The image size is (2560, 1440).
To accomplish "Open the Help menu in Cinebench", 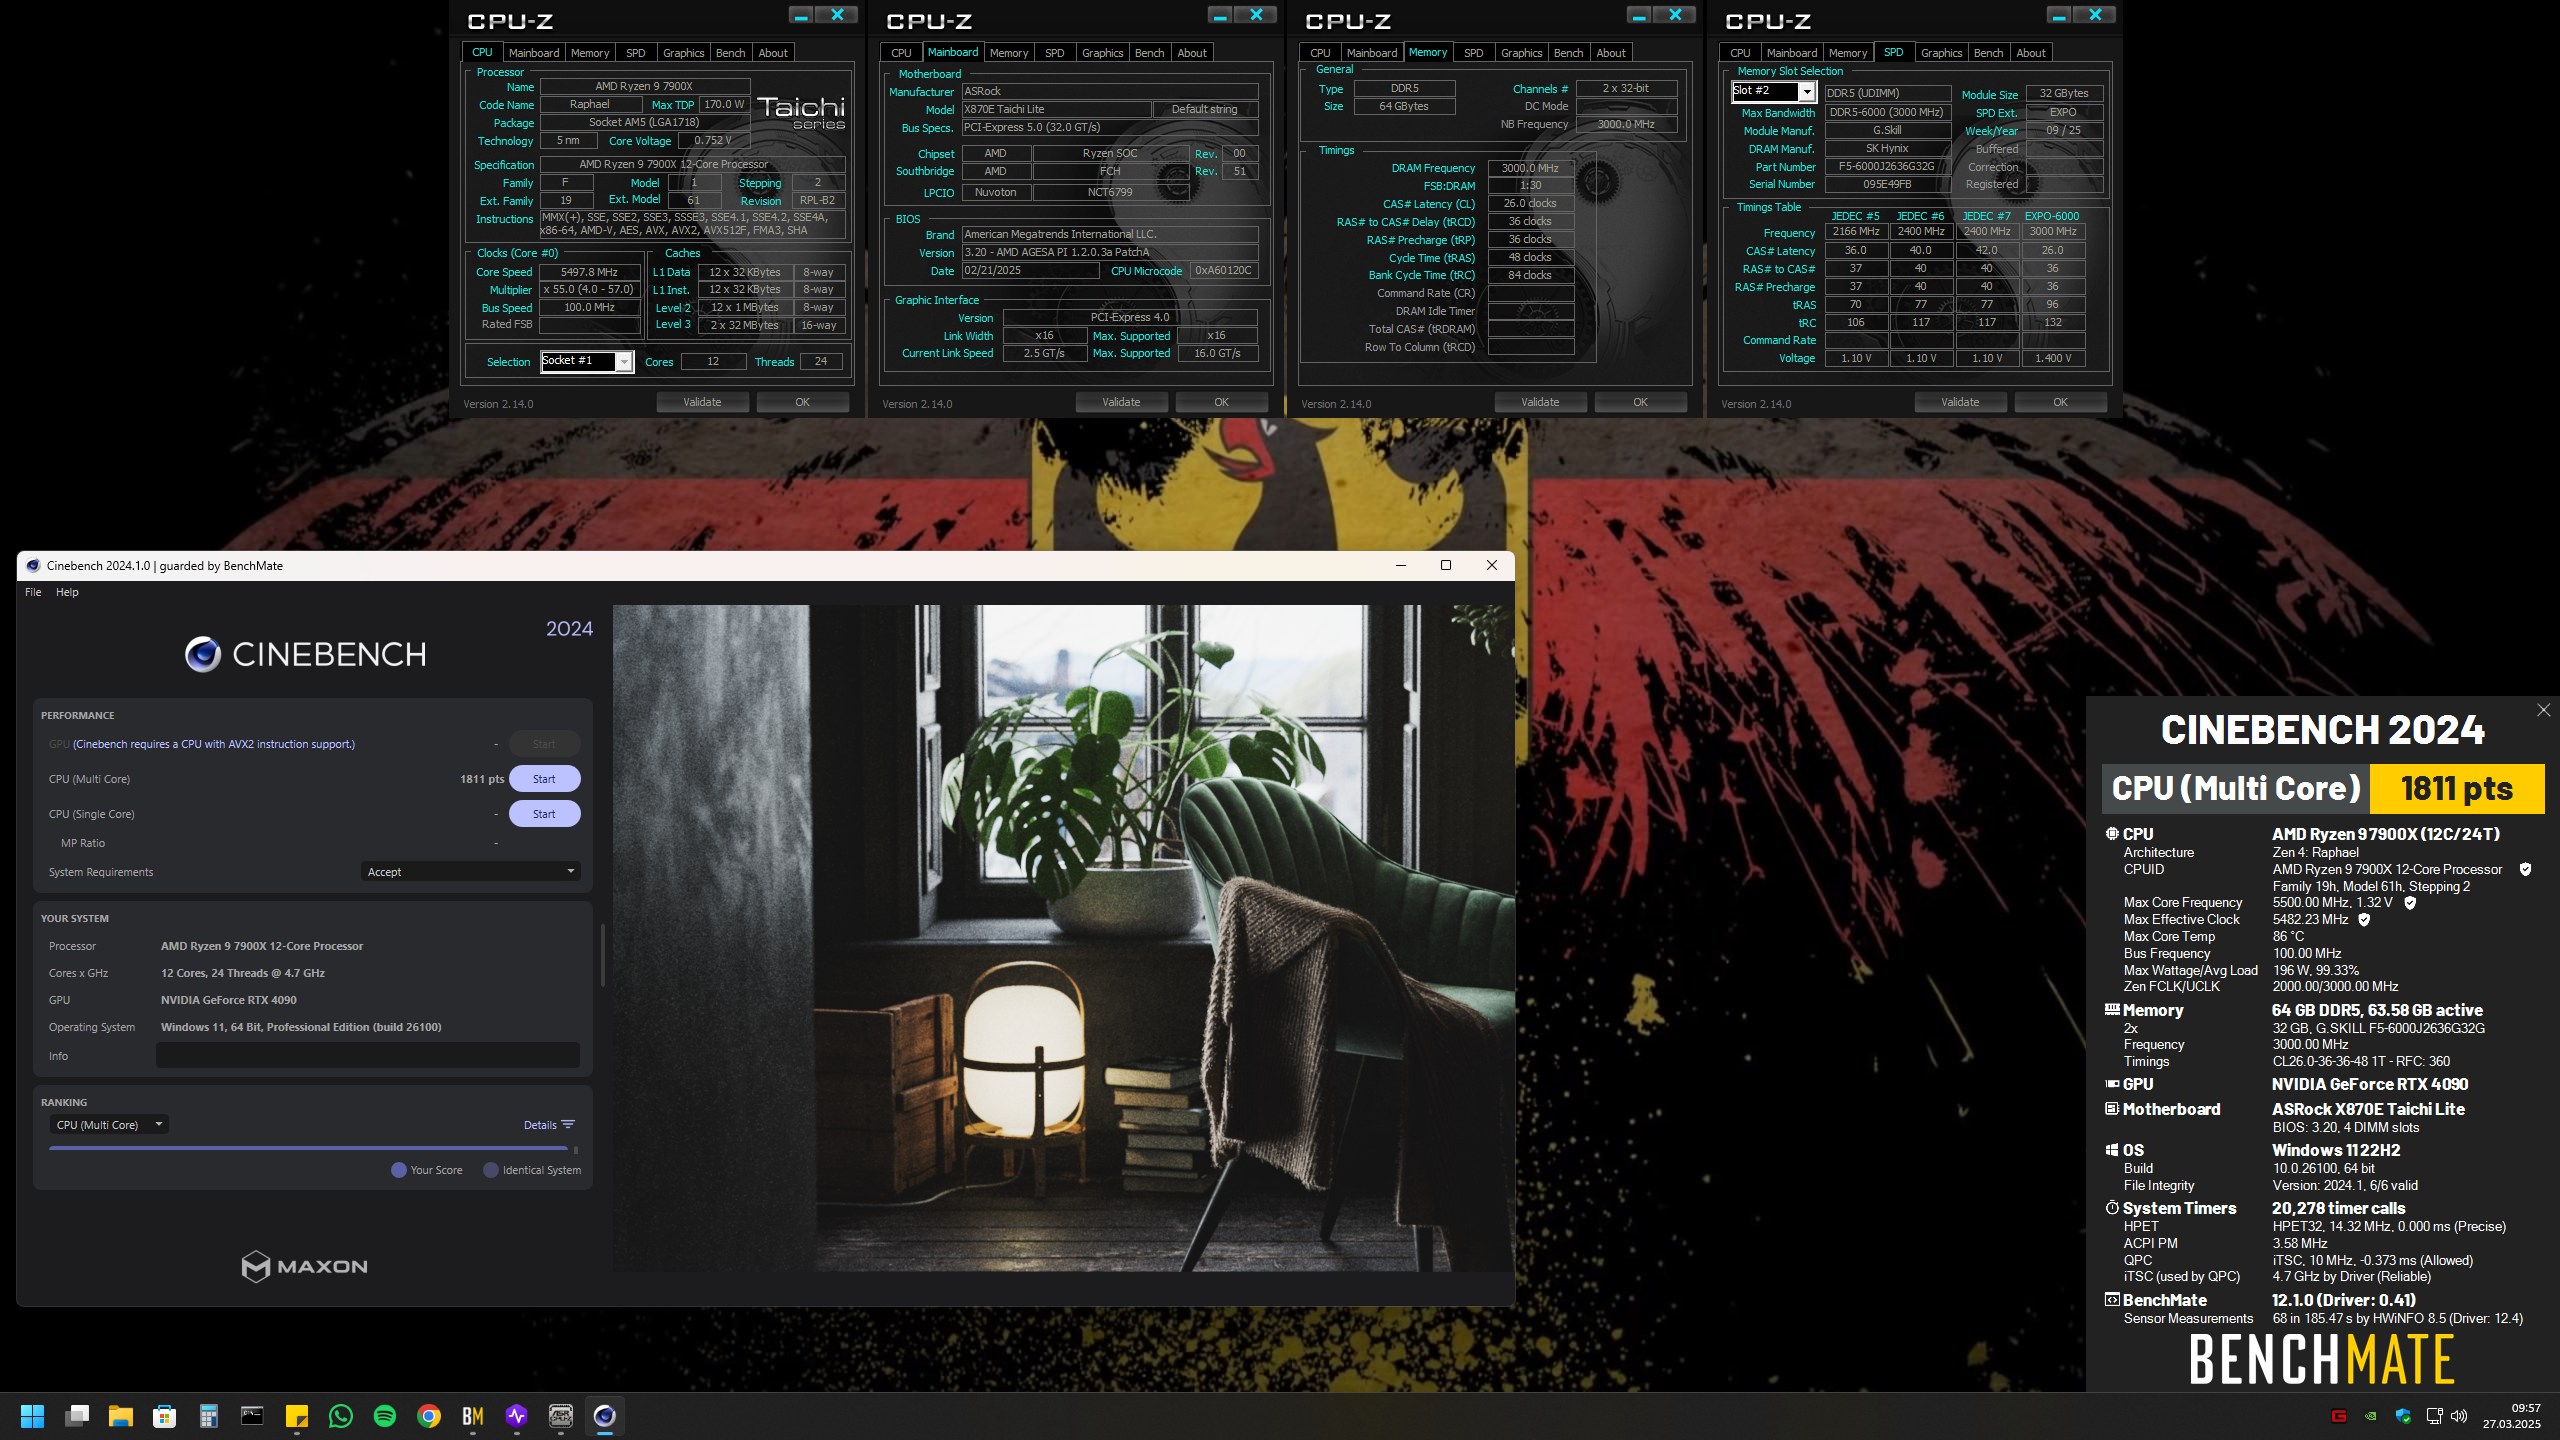I will pyautogui.click(x=67, y=592).
